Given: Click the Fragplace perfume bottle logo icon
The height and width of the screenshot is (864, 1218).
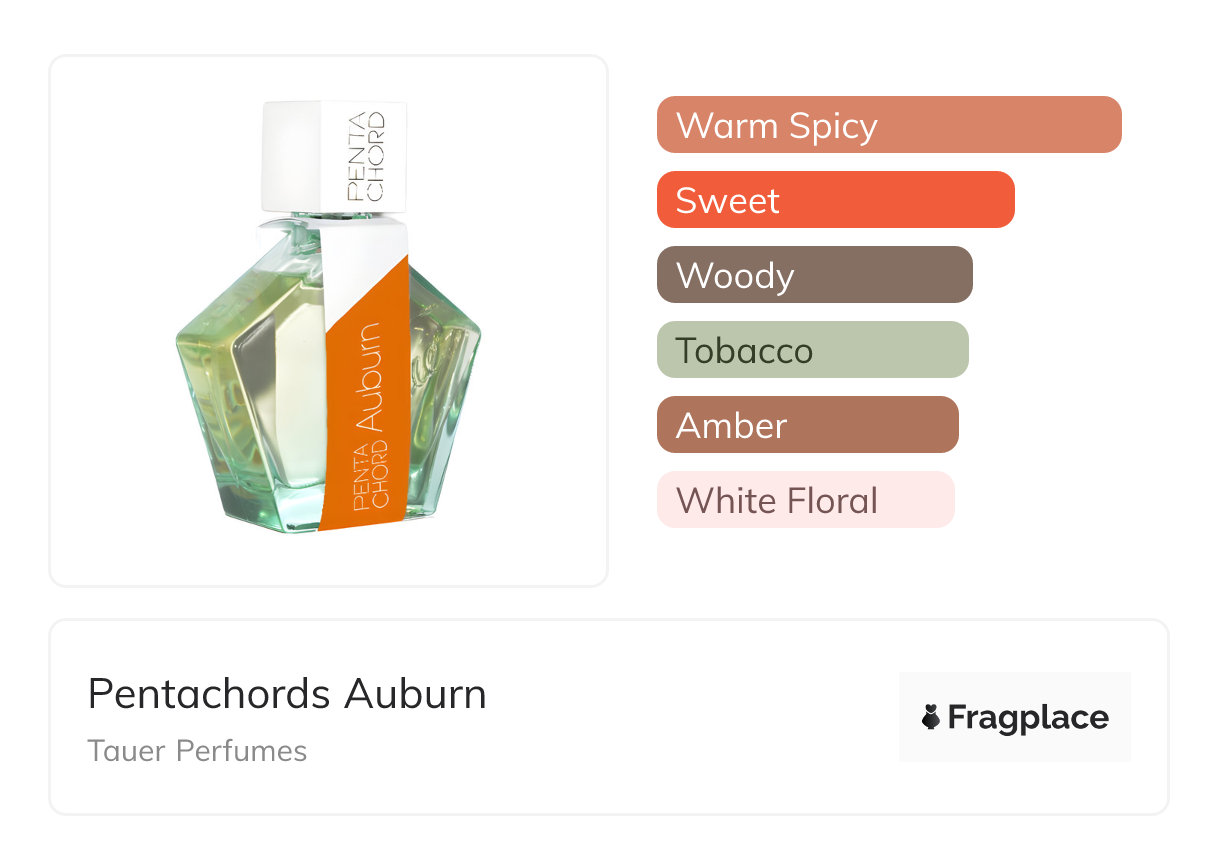Looking at the screenshot, I should 931,717.
